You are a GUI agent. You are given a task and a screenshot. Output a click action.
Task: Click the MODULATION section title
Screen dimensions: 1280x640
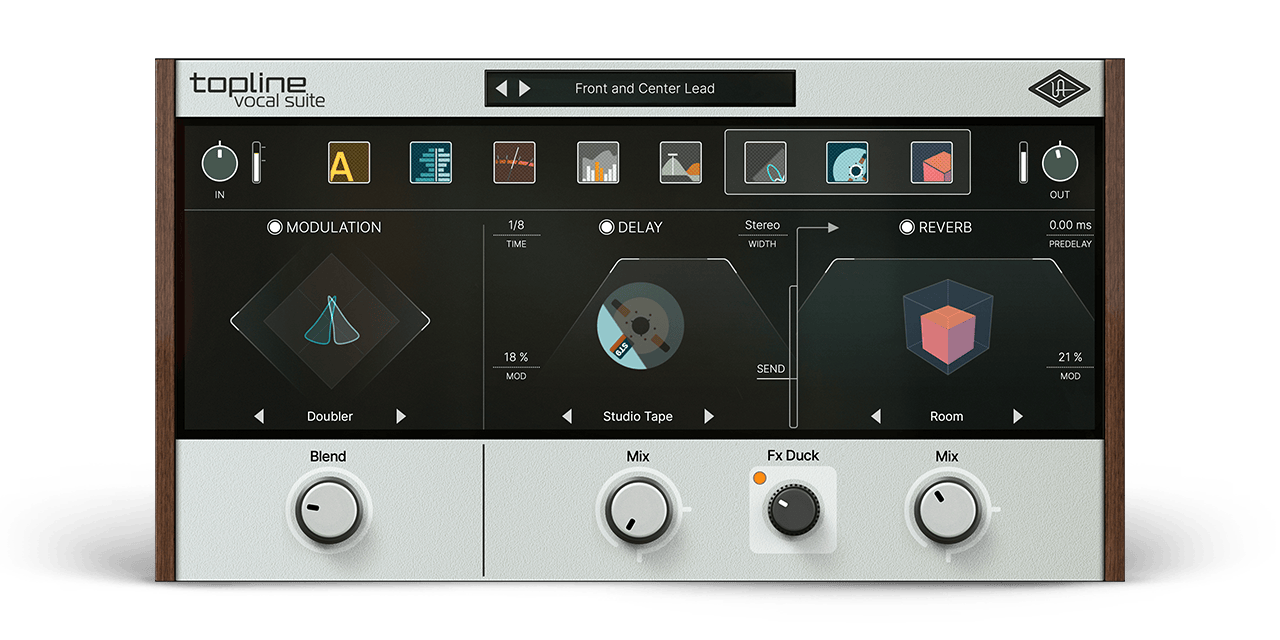(x=334, y=227)
